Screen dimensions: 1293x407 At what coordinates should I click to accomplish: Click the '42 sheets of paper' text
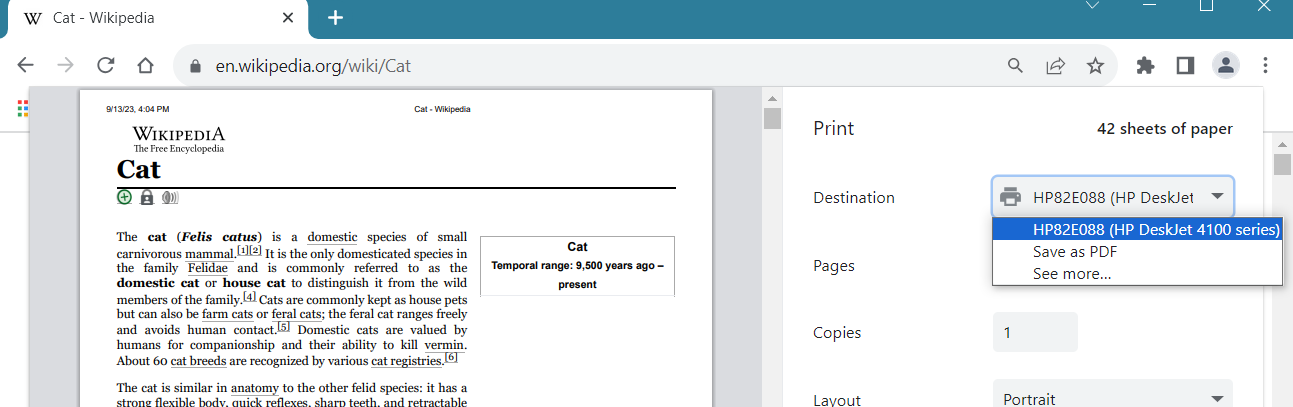tap(1165, 128)
